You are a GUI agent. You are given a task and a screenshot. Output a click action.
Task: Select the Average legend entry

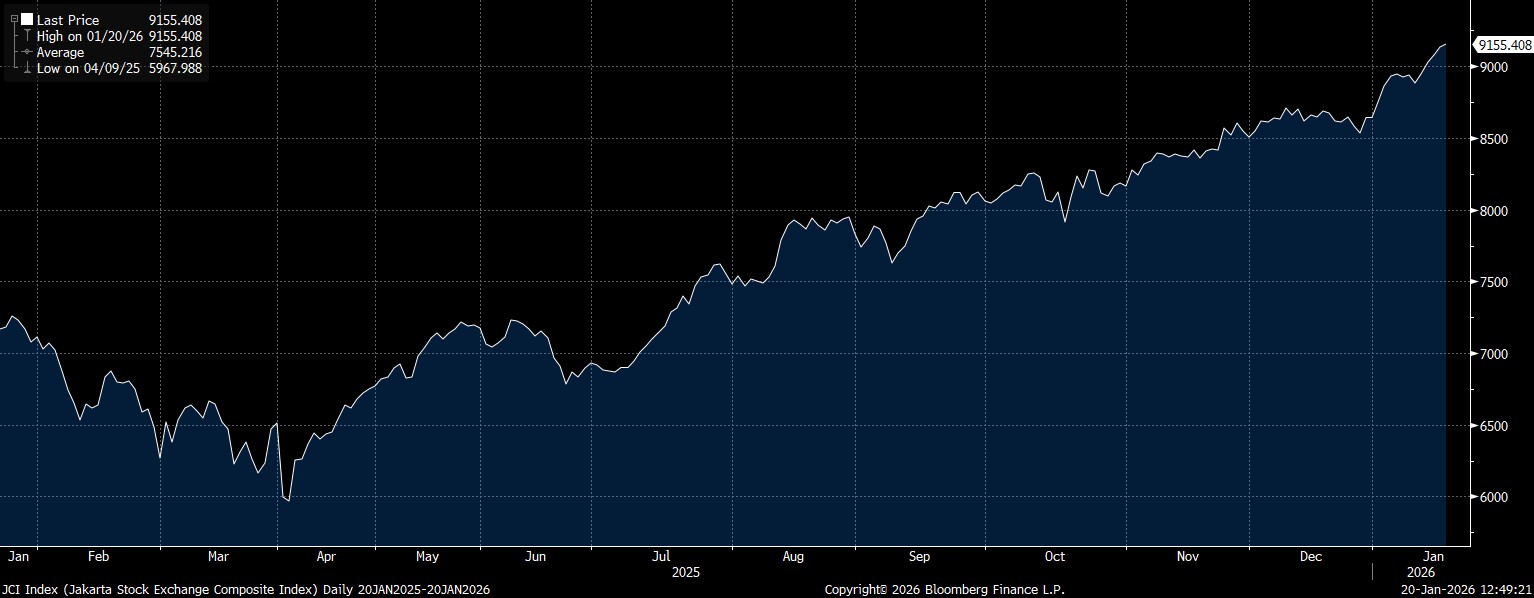coord(61,52)
